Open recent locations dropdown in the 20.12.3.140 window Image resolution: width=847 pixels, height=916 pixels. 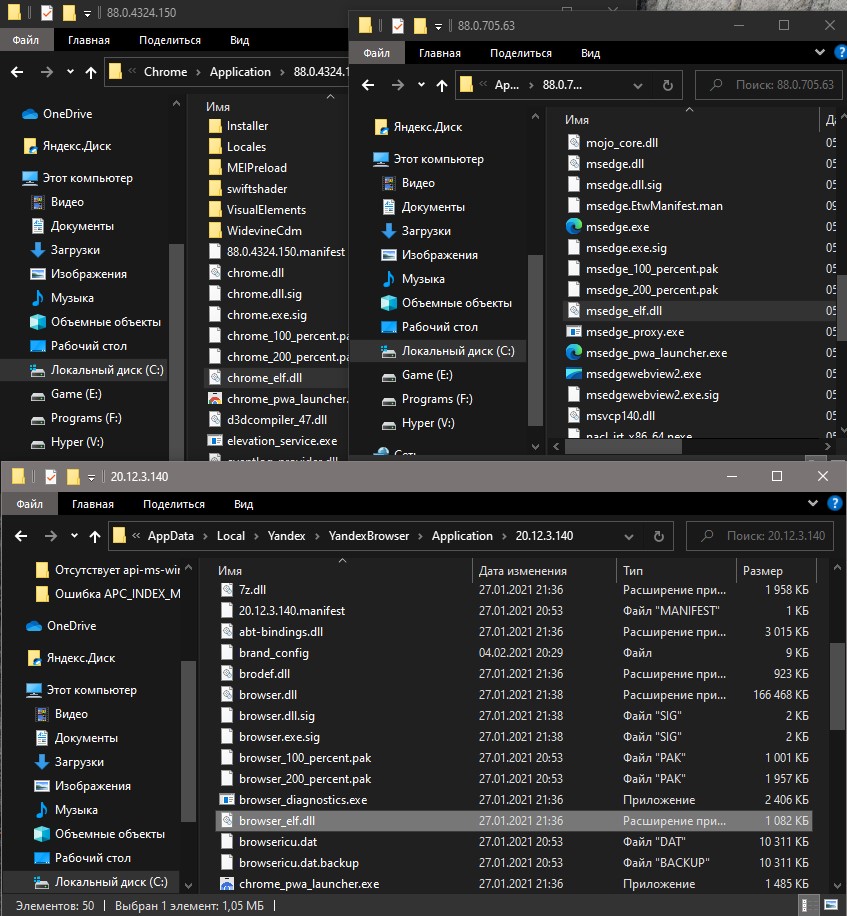74,536
